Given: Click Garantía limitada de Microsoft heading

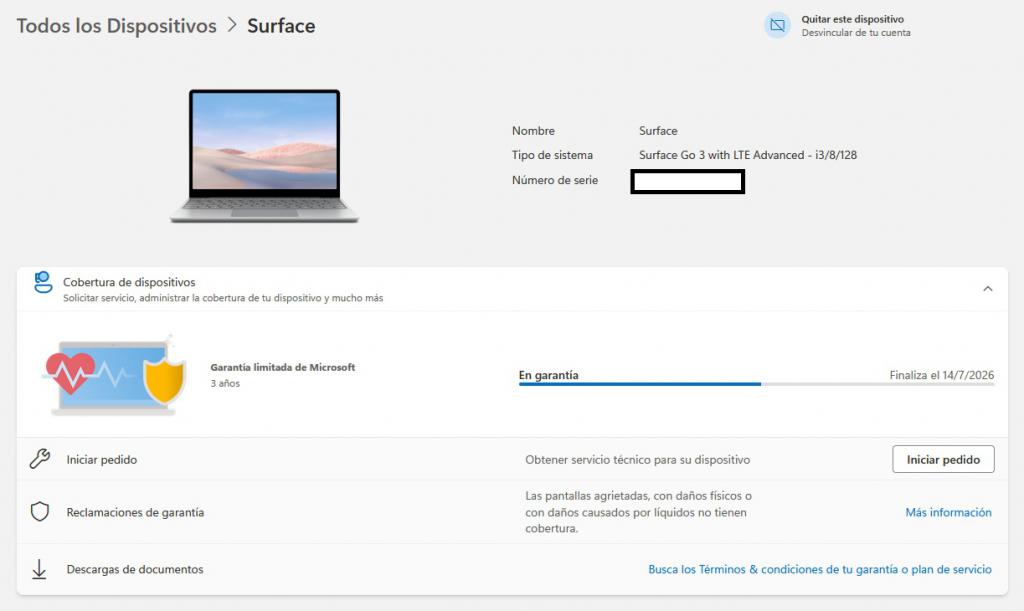Looking at the screenshot, I should click(x=283, y=368).
